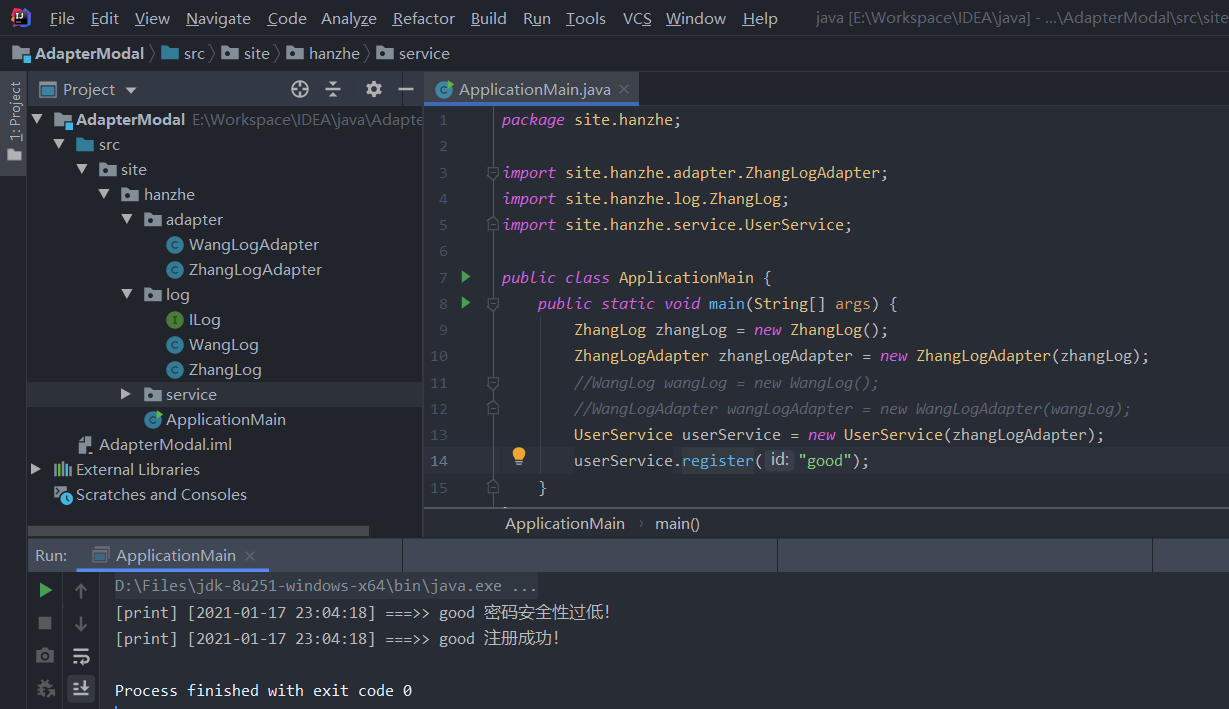The height and width of the screenshot is (709, 1229).
Task: Select ILog interface in project tree
Action: tap(204, 319)
